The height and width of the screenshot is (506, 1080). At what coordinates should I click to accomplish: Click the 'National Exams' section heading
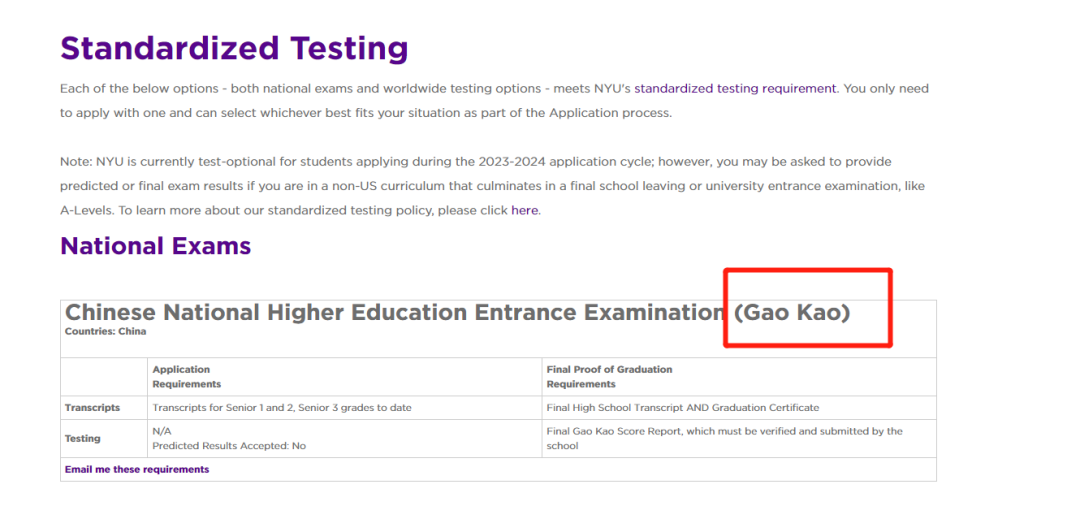pyautogui.click(x=156, y=246)
